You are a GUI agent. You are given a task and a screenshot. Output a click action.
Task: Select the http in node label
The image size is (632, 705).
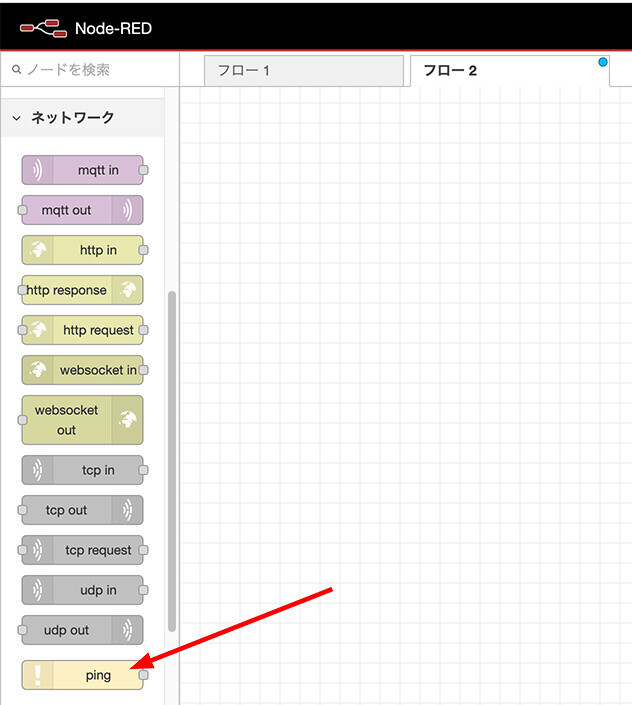[98, 250]
